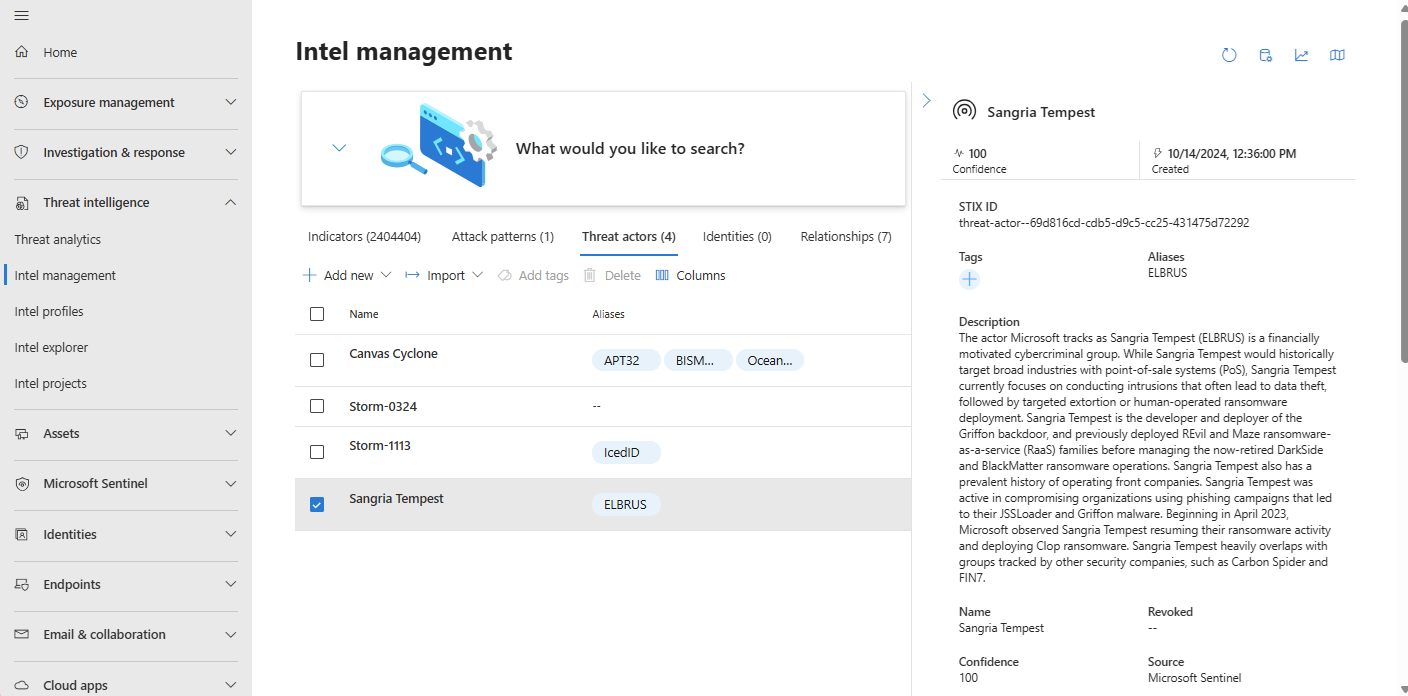
Task: Open the Add new dropdown
Action: coord(348,275)
